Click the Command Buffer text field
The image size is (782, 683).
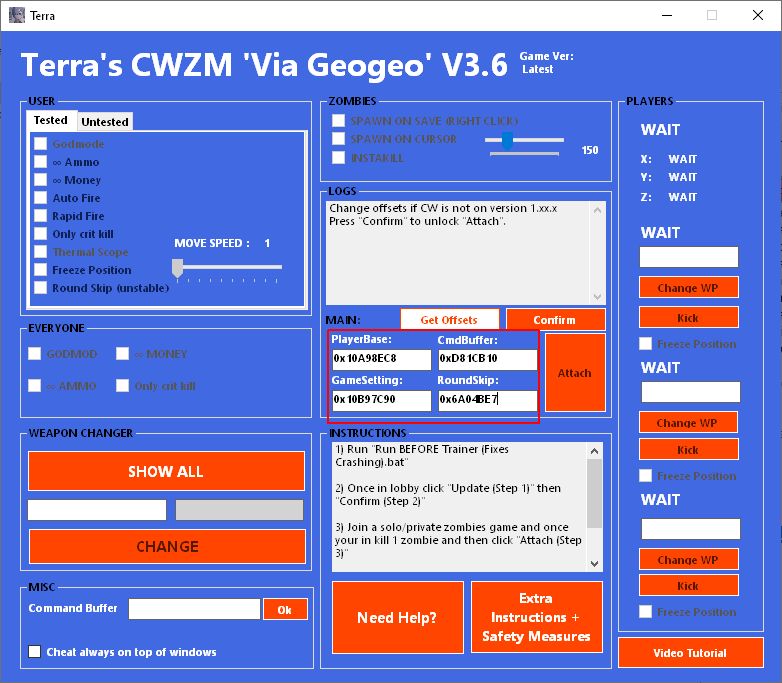point(194,609)
